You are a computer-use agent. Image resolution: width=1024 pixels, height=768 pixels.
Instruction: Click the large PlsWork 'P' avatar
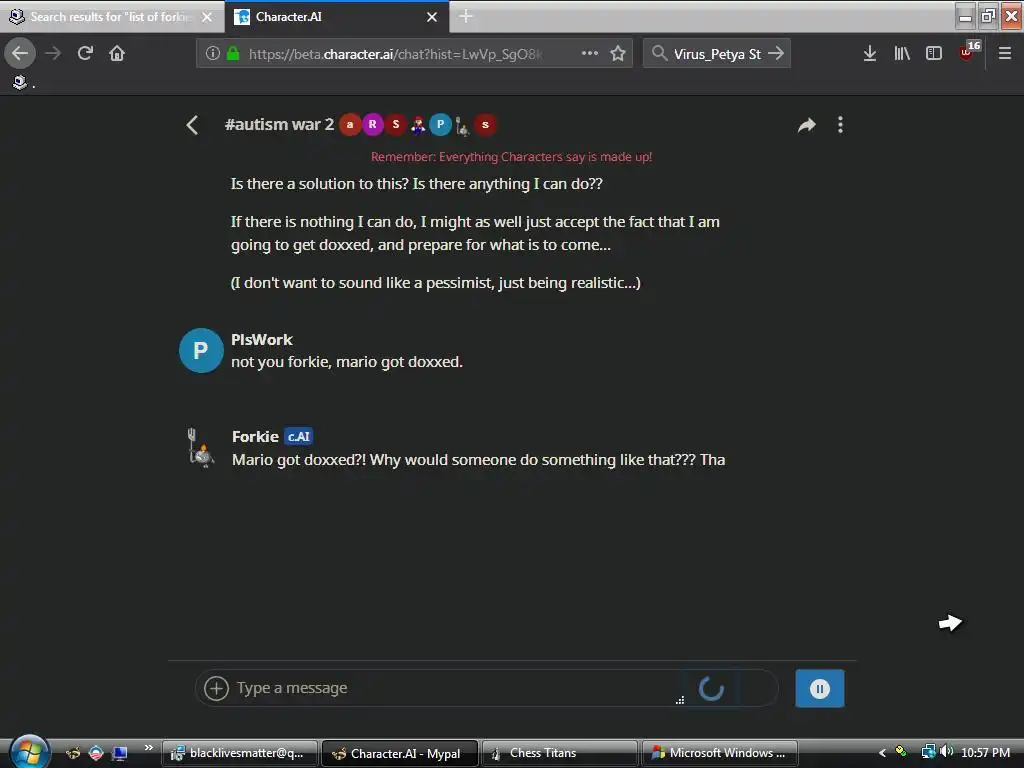click(201, 350)
